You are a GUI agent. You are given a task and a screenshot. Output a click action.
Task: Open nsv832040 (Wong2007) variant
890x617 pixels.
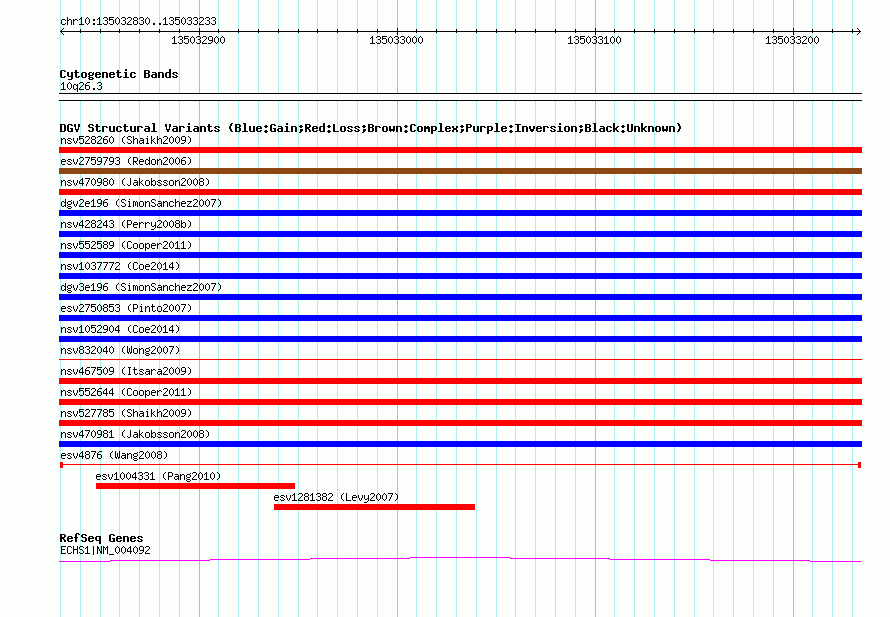click(120, 350)
